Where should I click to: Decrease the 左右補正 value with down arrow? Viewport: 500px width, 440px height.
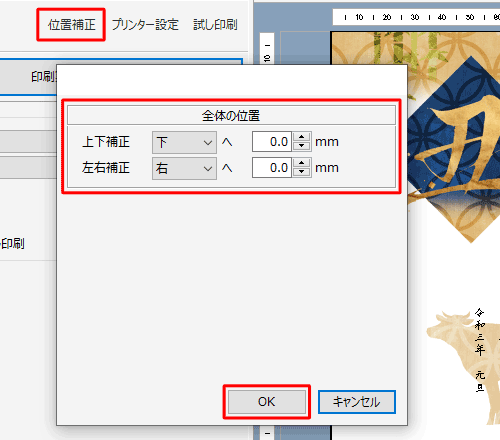click(302, 172)
